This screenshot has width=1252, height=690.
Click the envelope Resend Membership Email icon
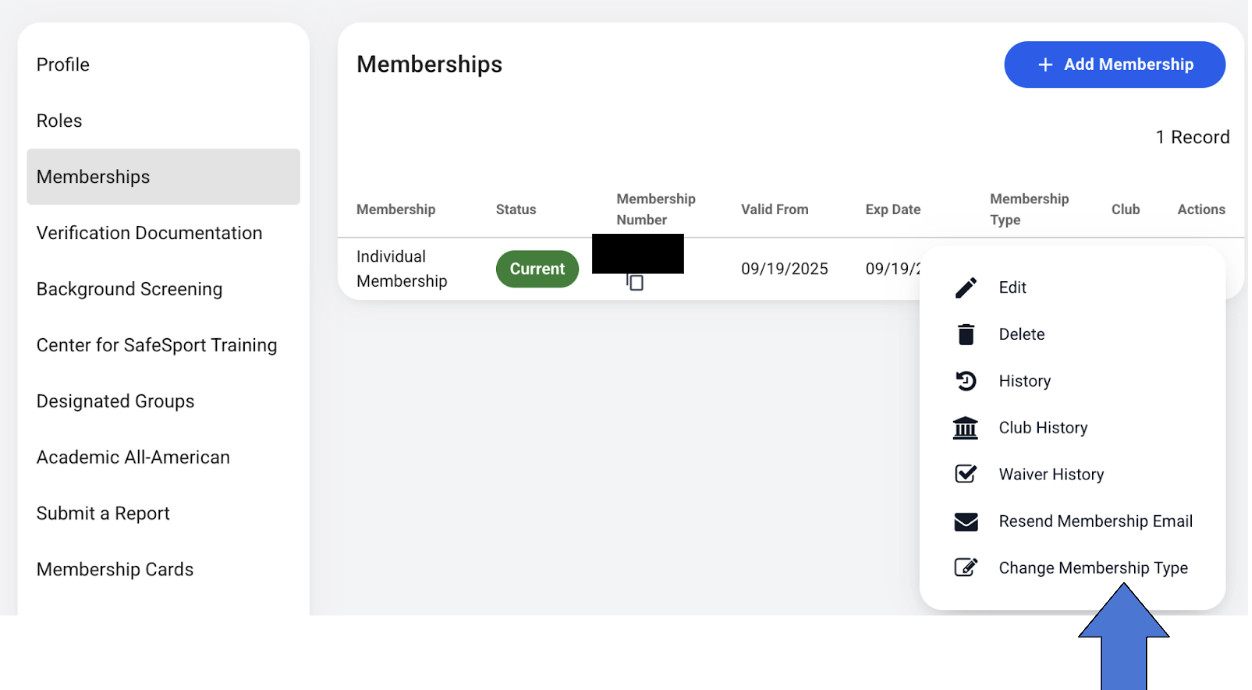pyautogui.click(x=966, y=522)
